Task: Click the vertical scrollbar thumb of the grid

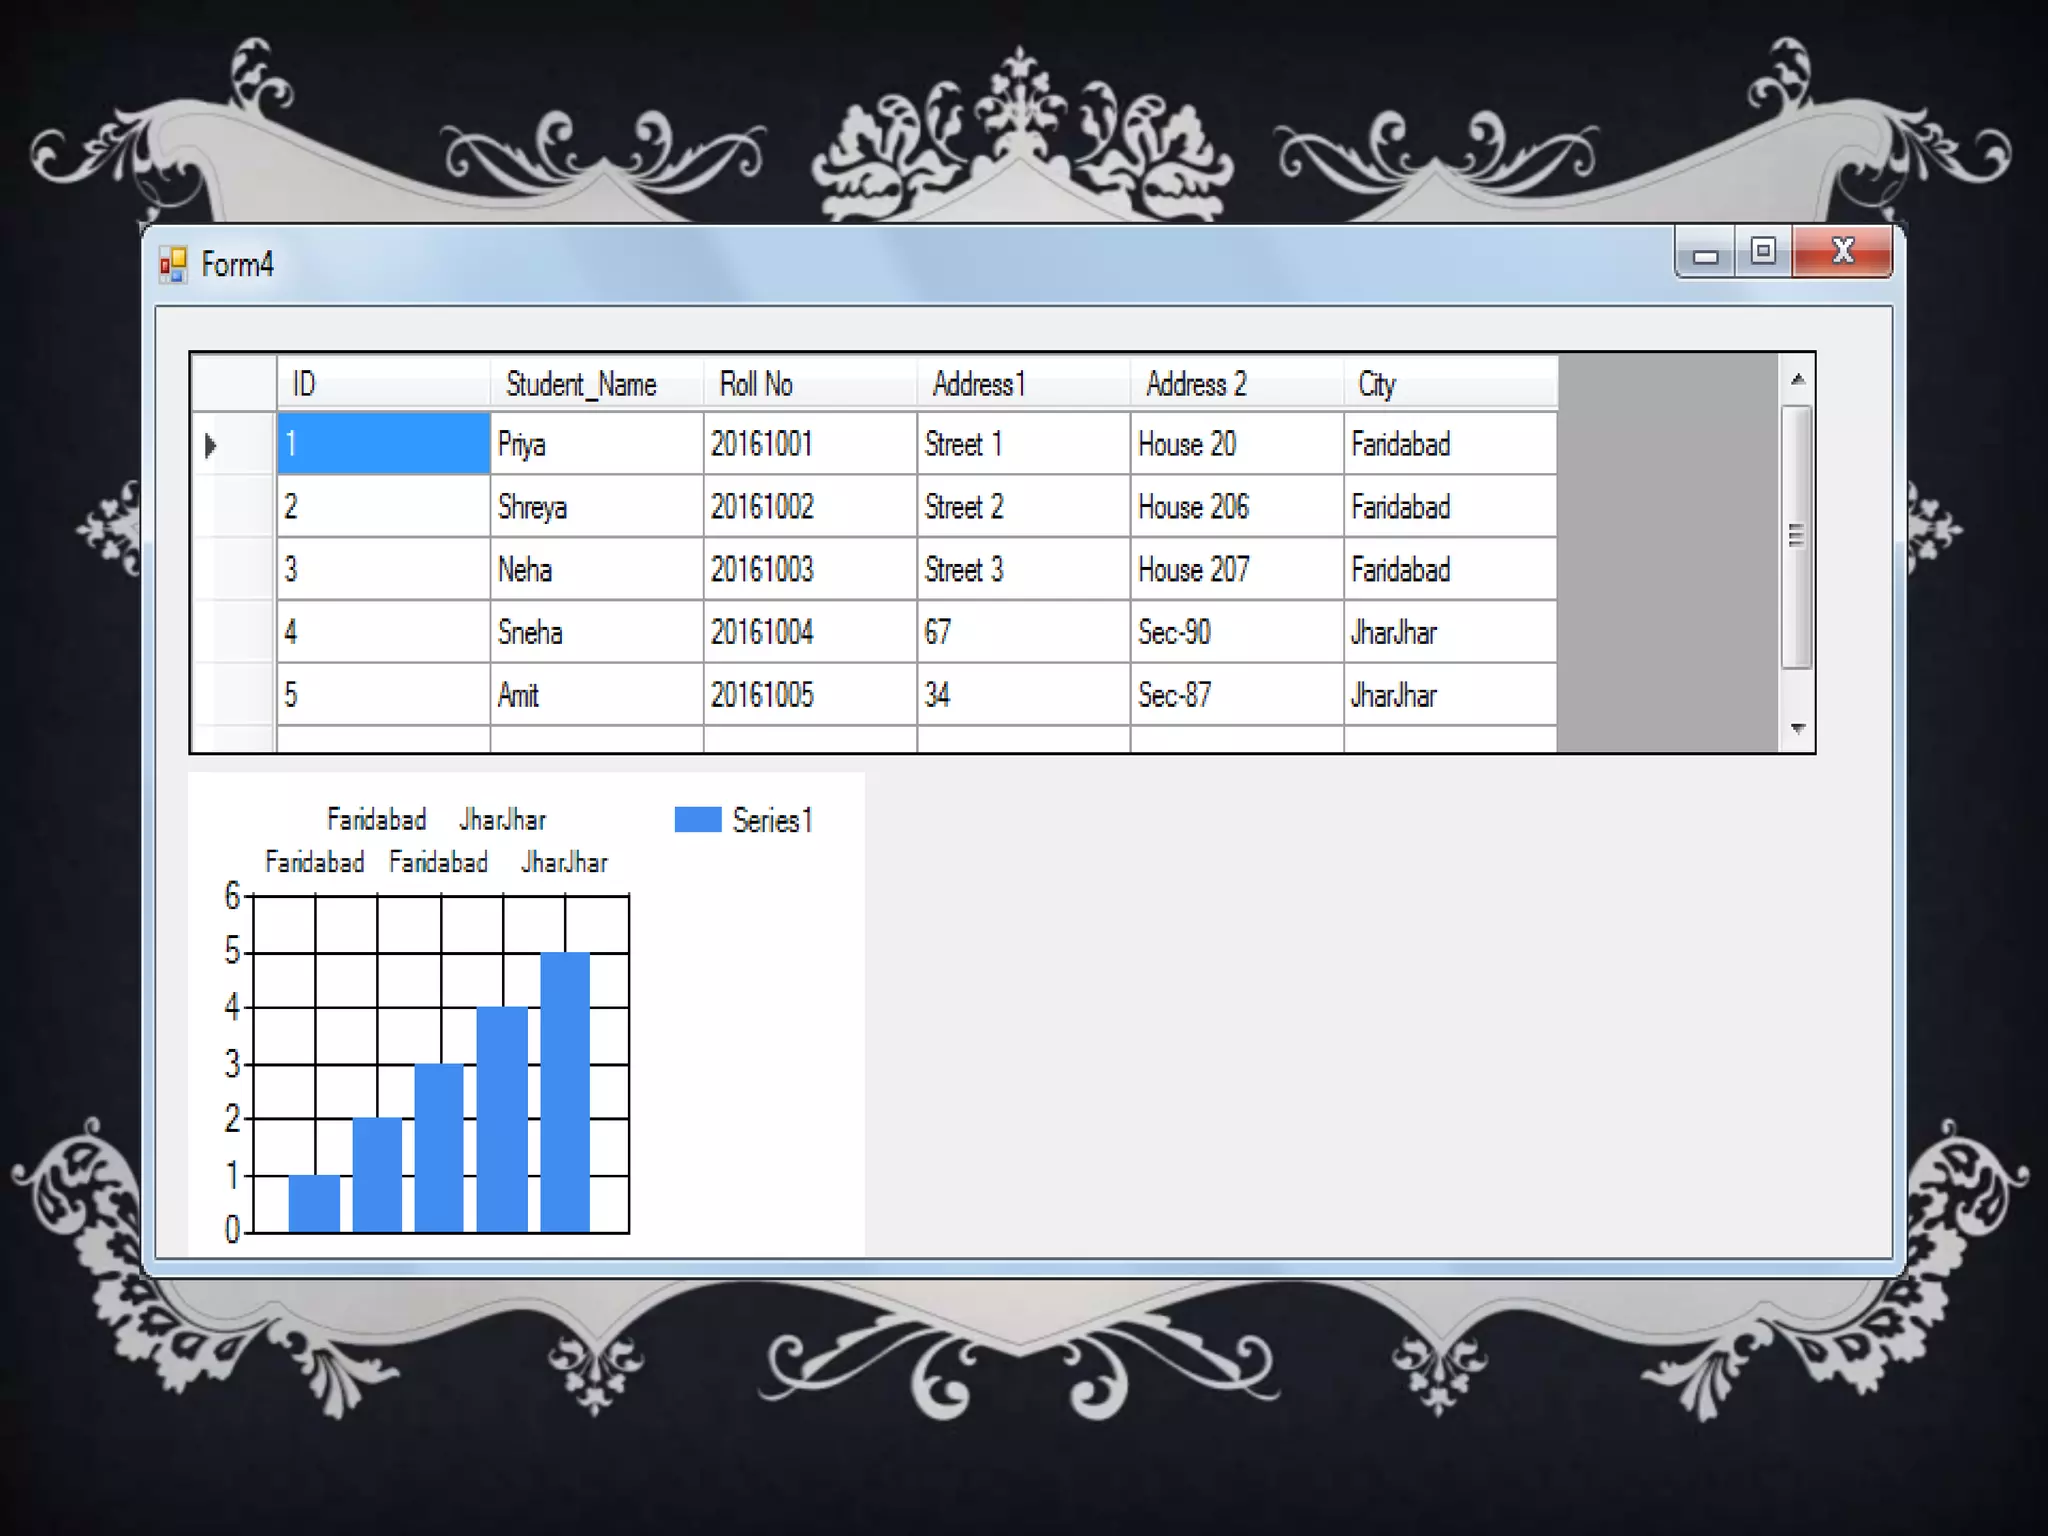Action: point(1797,537)
